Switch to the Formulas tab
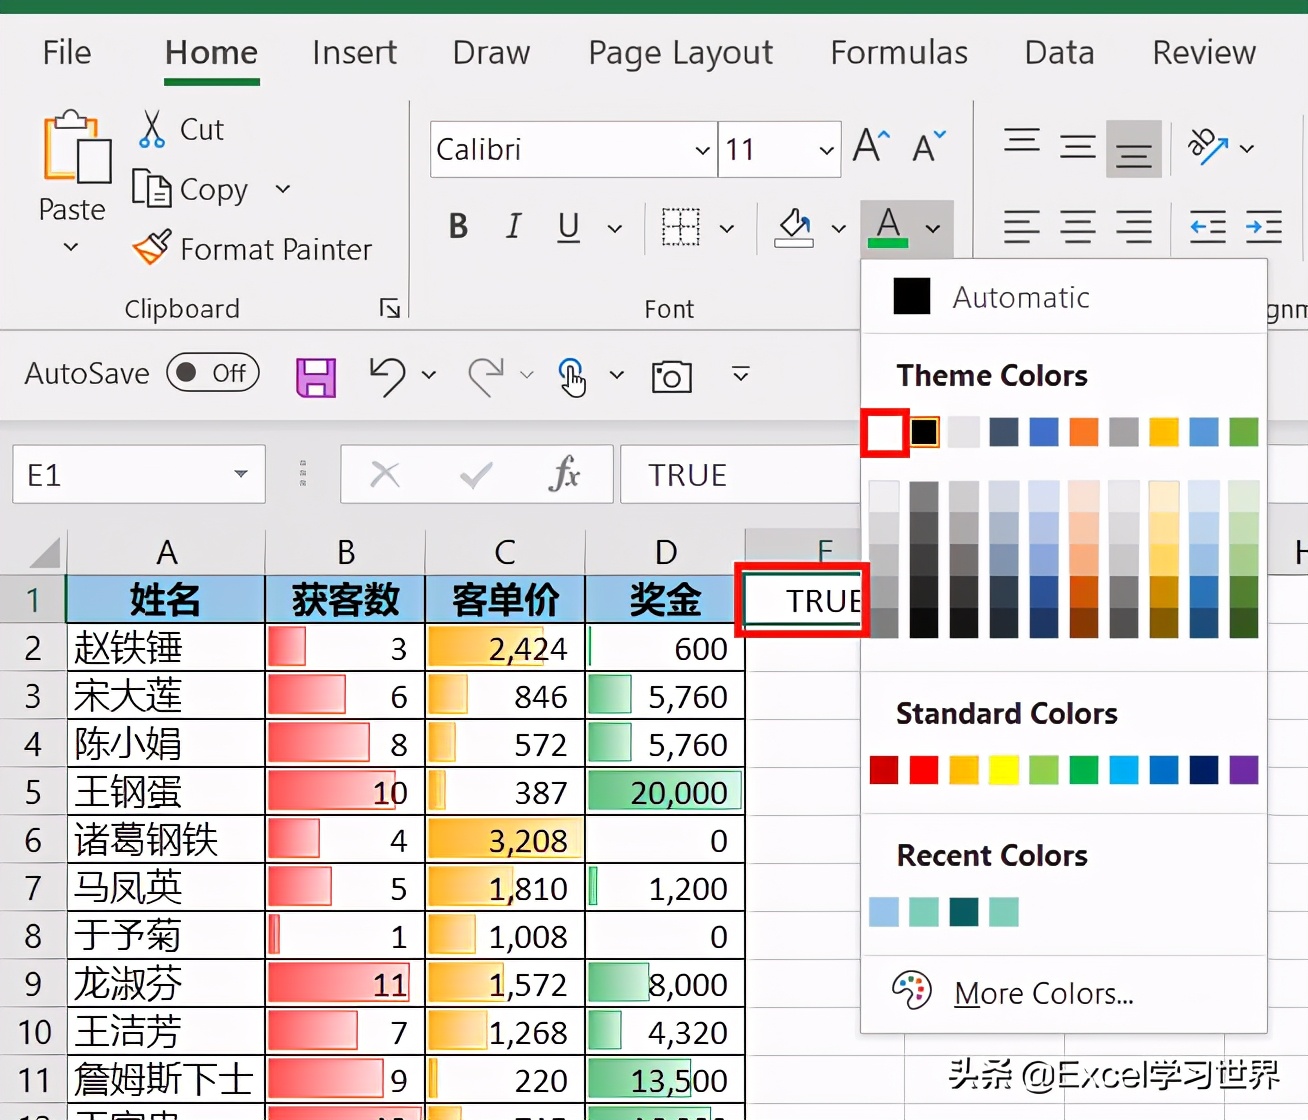Image resolution: width=1308 pixels, height=1120 pixels. pyautogui.click(x=899, y=52)
